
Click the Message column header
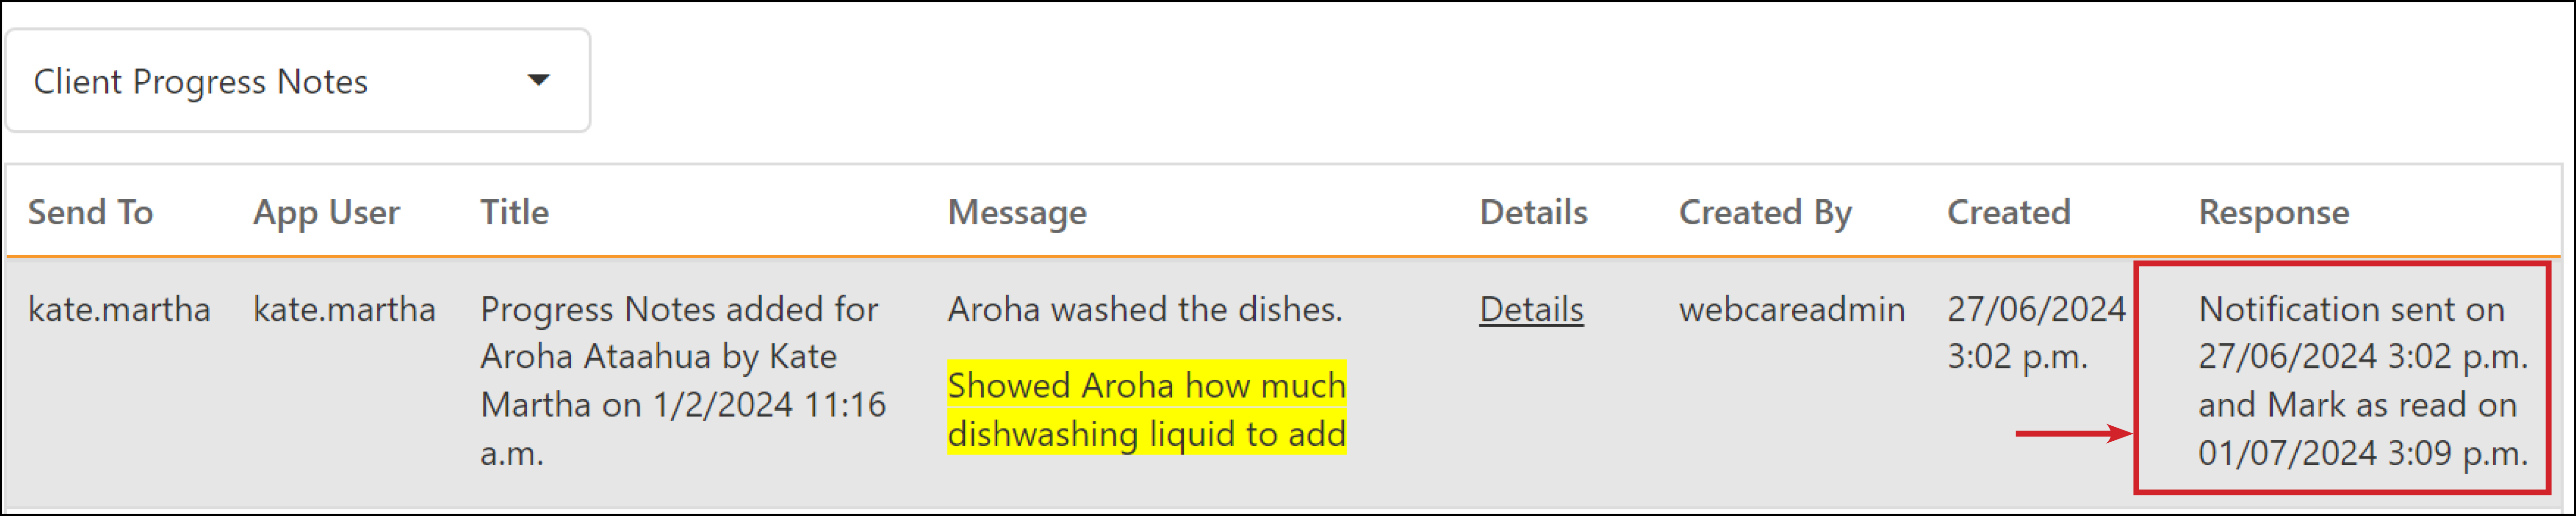pos(1017,213)
